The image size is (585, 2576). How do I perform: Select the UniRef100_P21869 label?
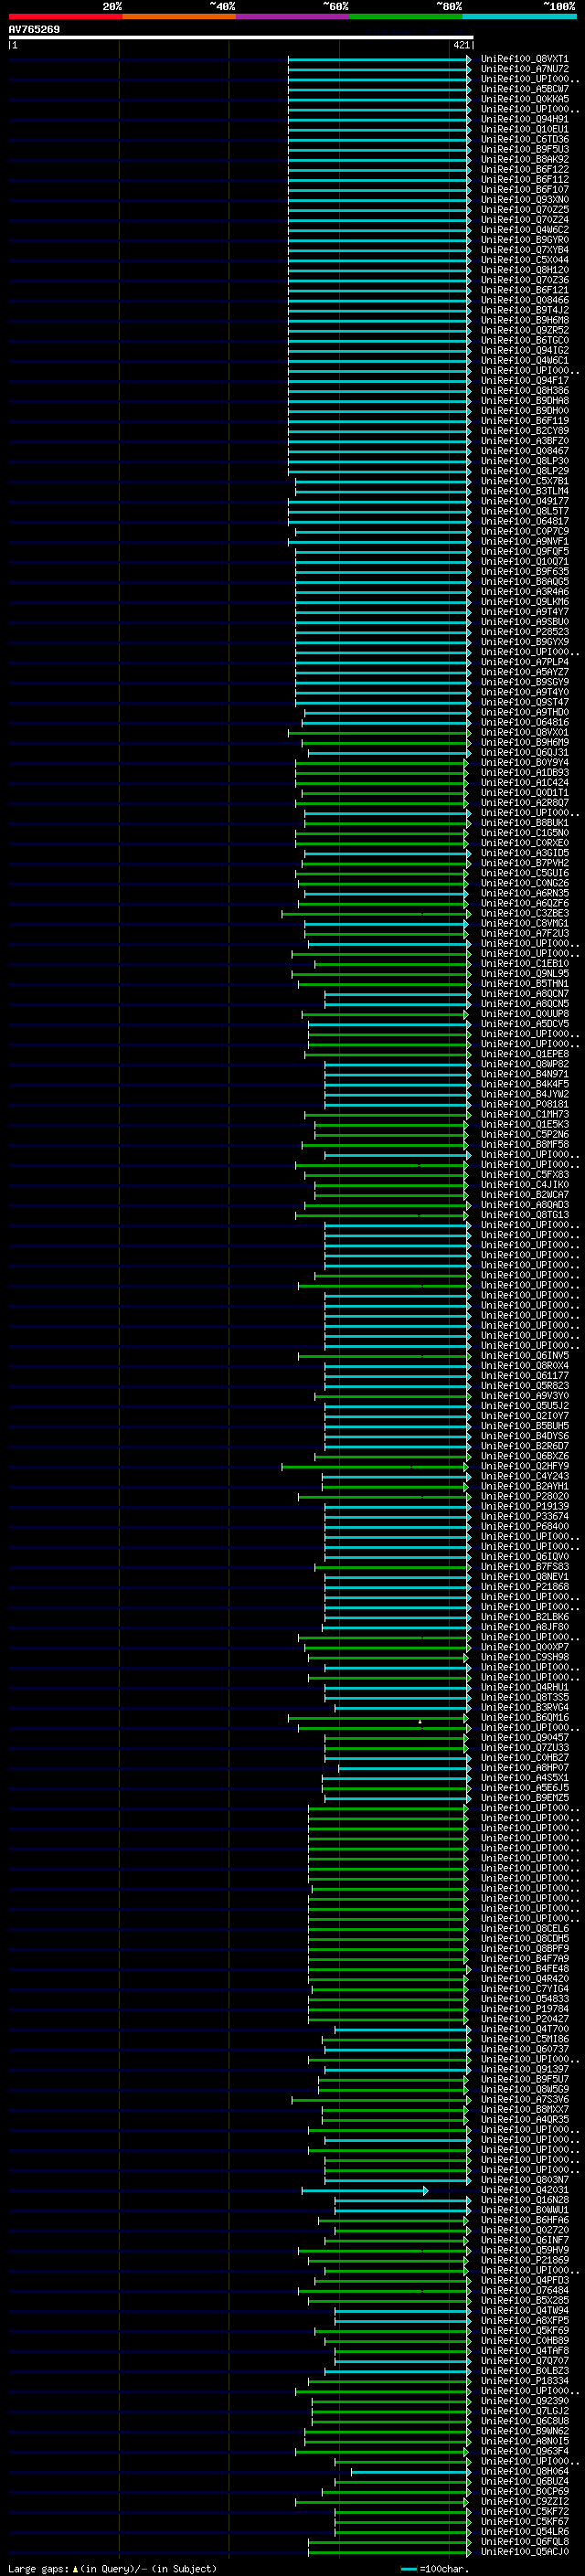pyautogui.click(x=524, y=2260)
